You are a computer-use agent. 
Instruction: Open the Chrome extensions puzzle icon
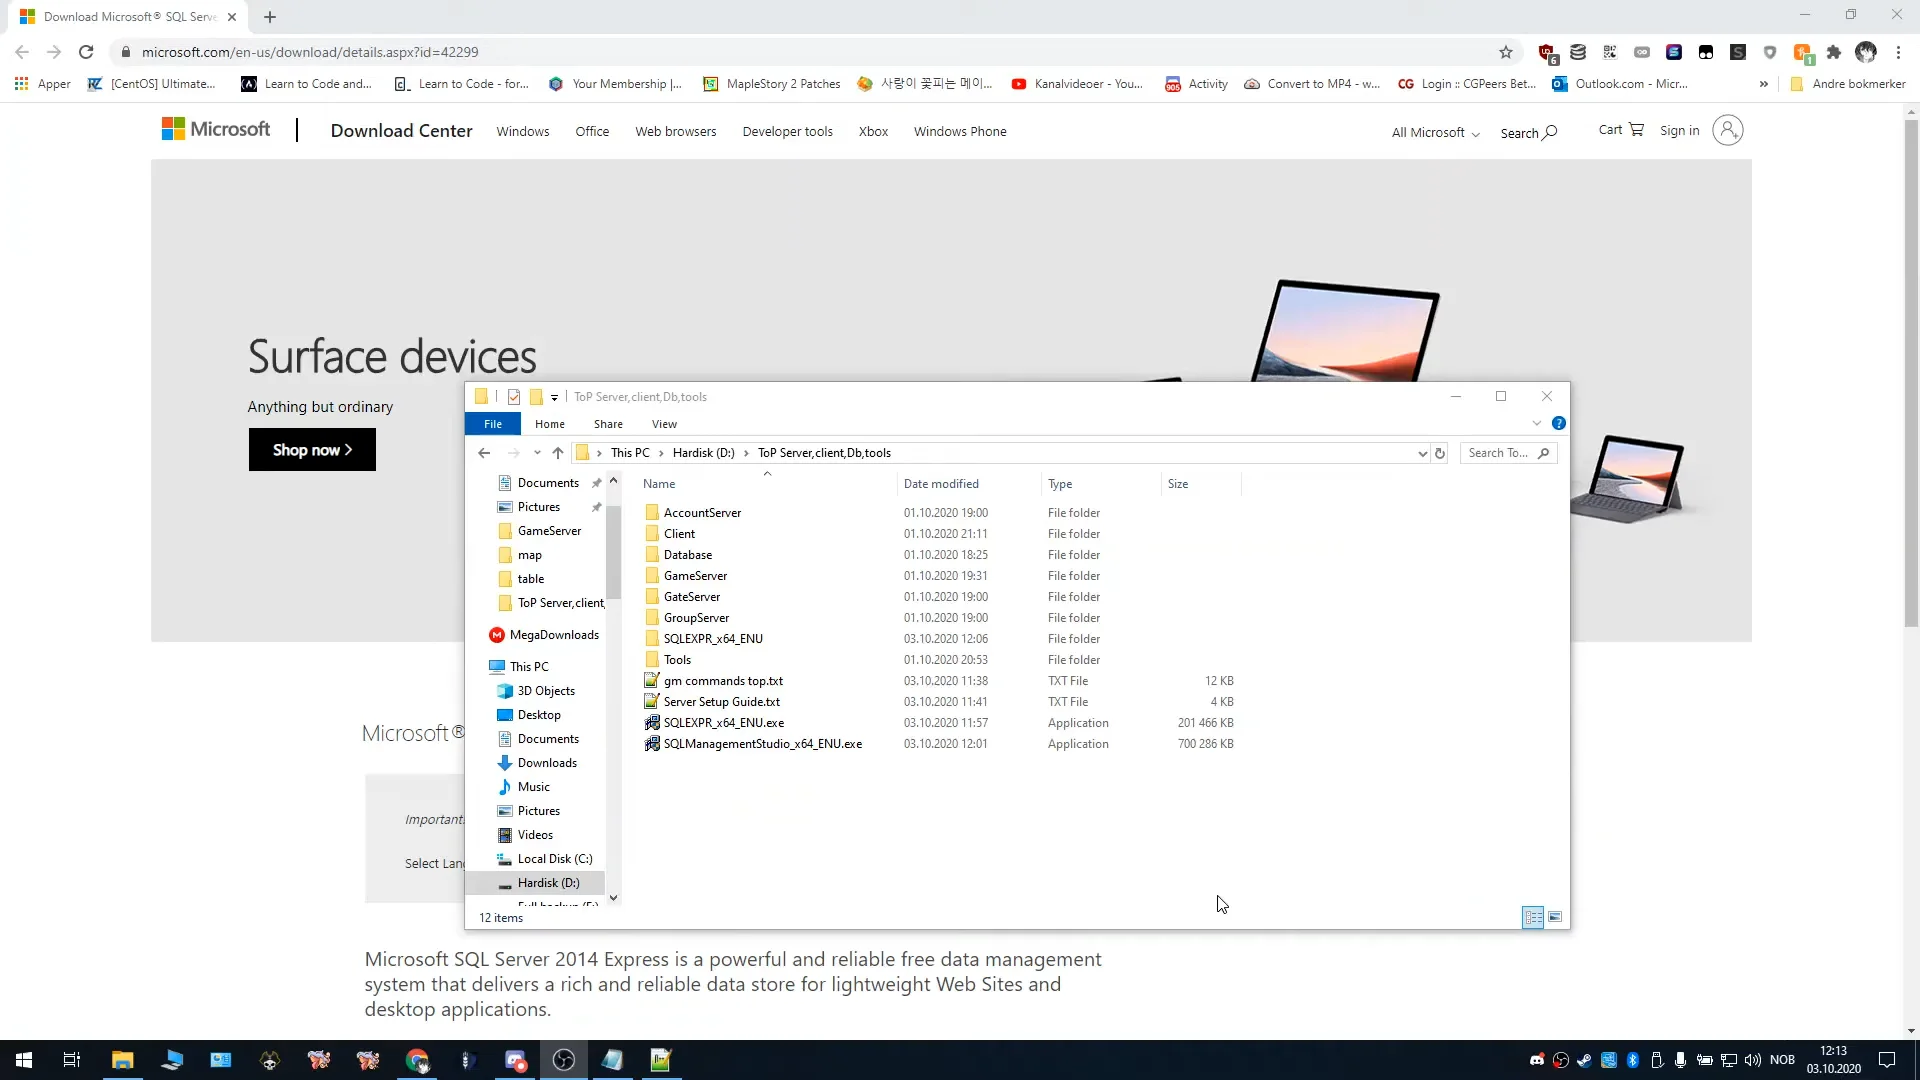pyautogui.click(x=1833, y=52)
